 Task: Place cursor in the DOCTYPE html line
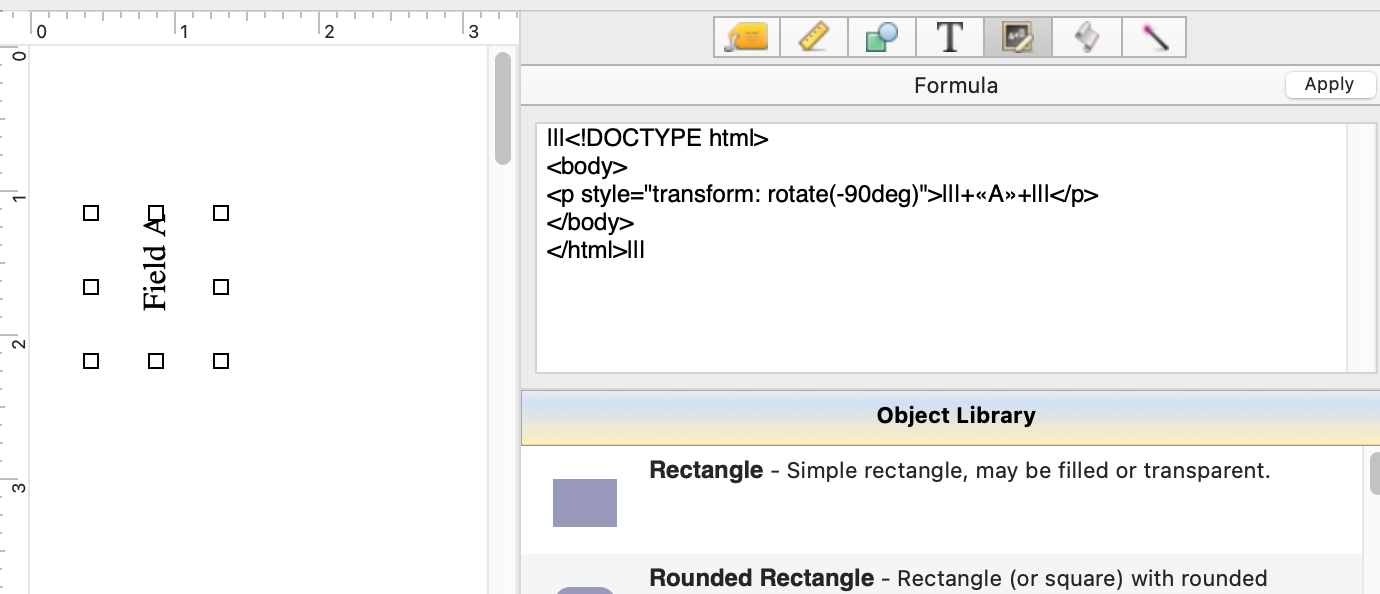[x=658, y=138]
